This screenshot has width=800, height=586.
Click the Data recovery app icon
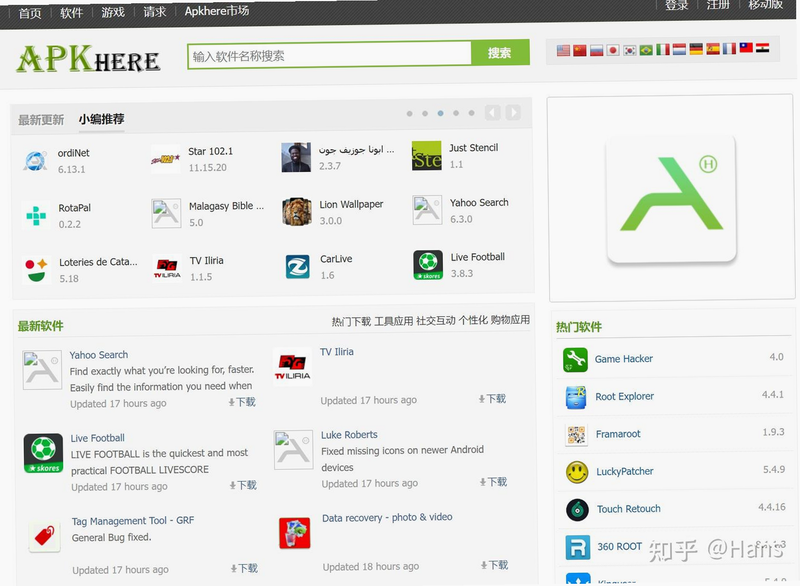point(294,533)
